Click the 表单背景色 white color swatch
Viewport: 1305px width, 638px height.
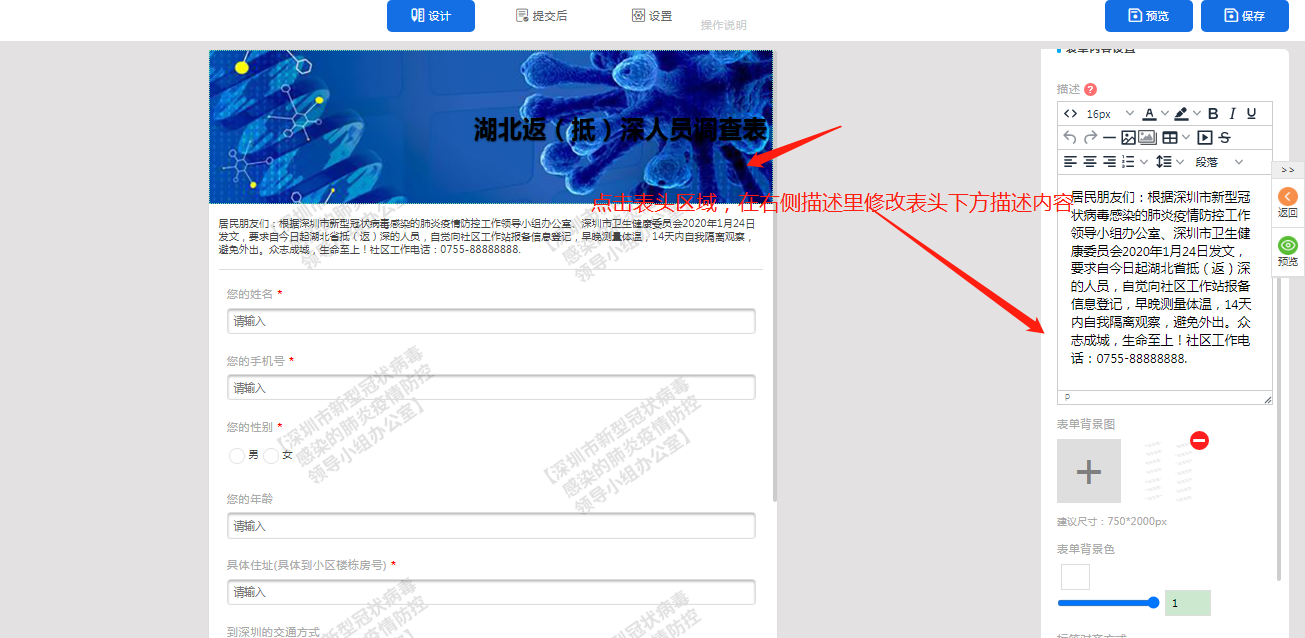coord(1075,577)
